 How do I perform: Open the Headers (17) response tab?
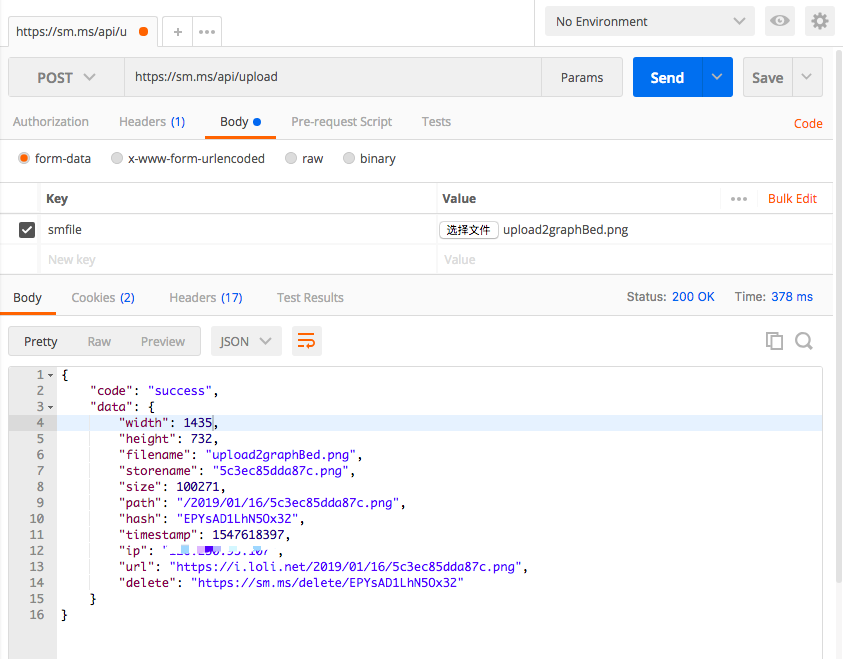pos(205,297)
